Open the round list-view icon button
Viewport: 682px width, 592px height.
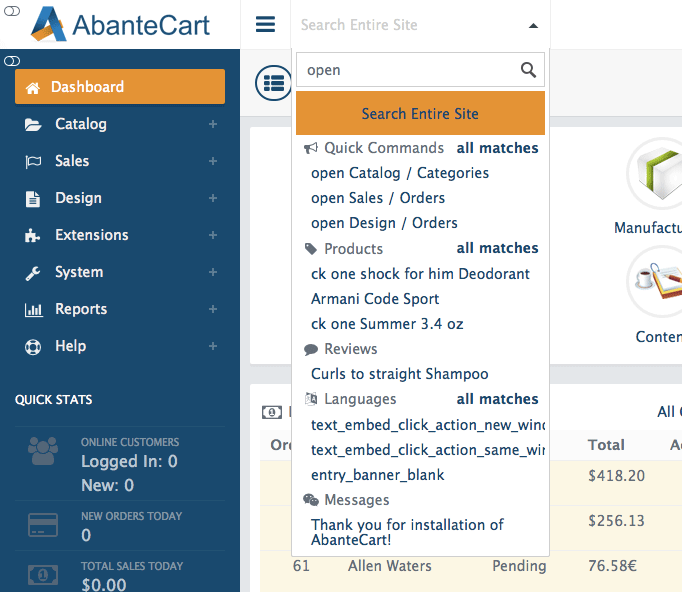(274, 83)
